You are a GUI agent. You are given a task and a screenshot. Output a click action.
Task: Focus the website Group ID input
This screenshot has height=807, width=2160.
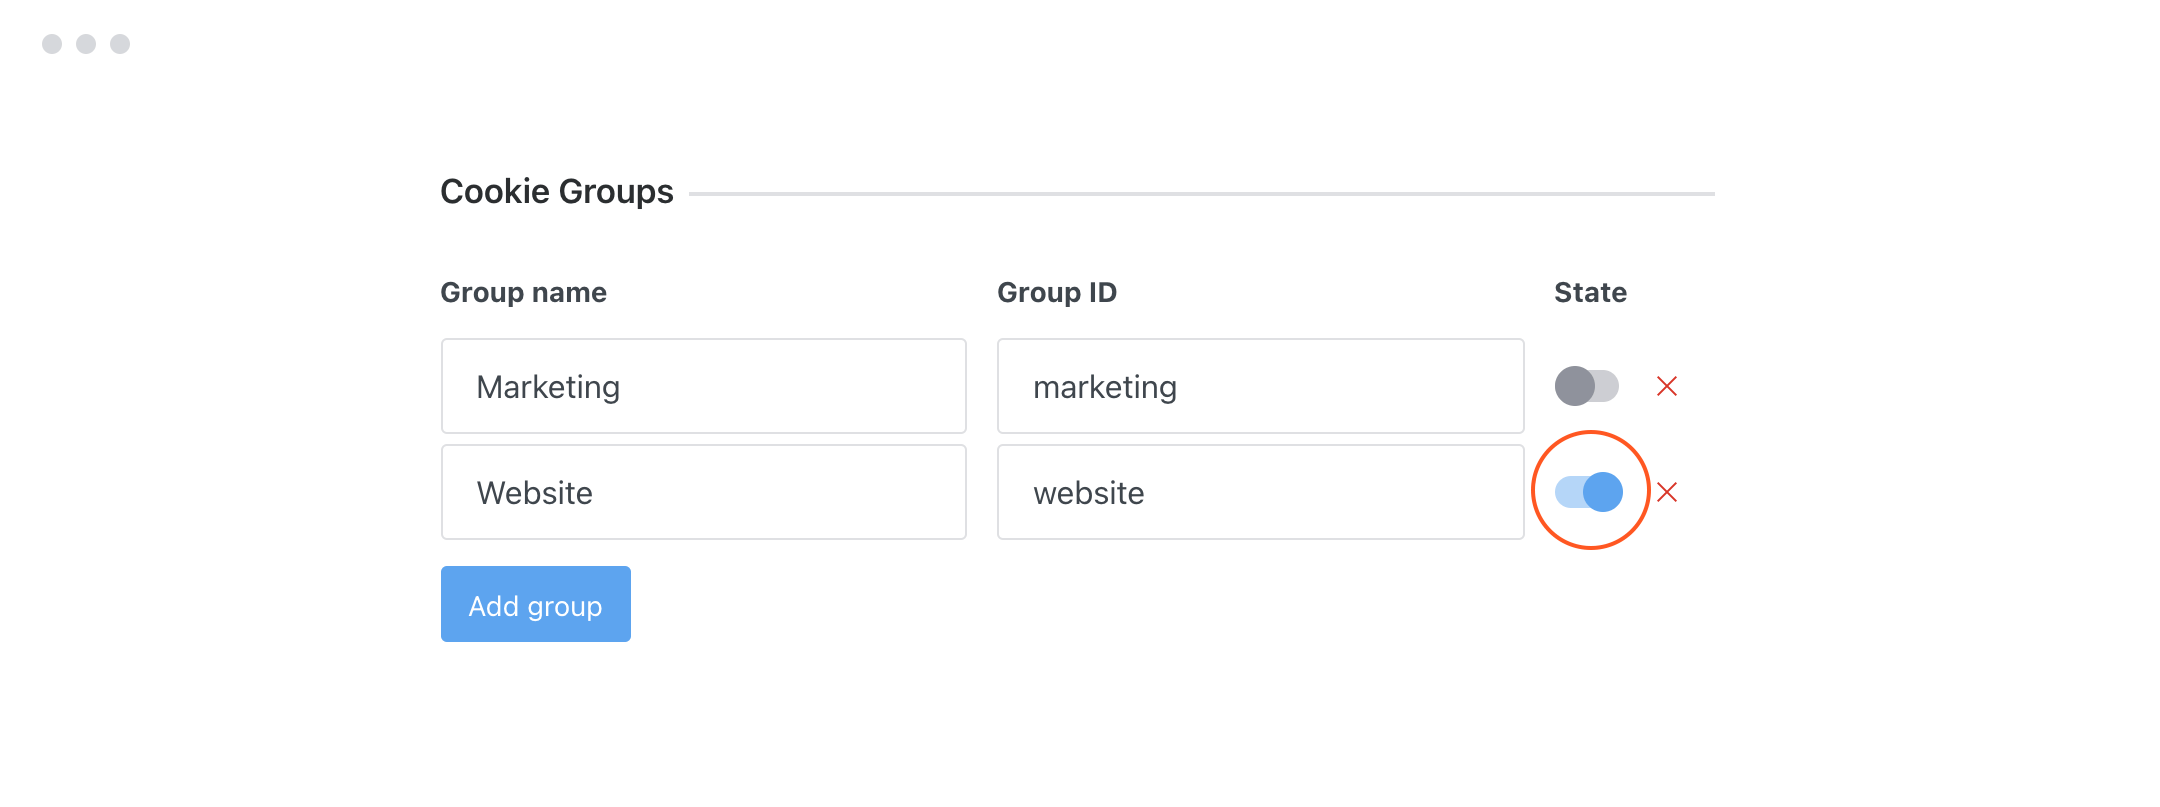pos(1259,492)
